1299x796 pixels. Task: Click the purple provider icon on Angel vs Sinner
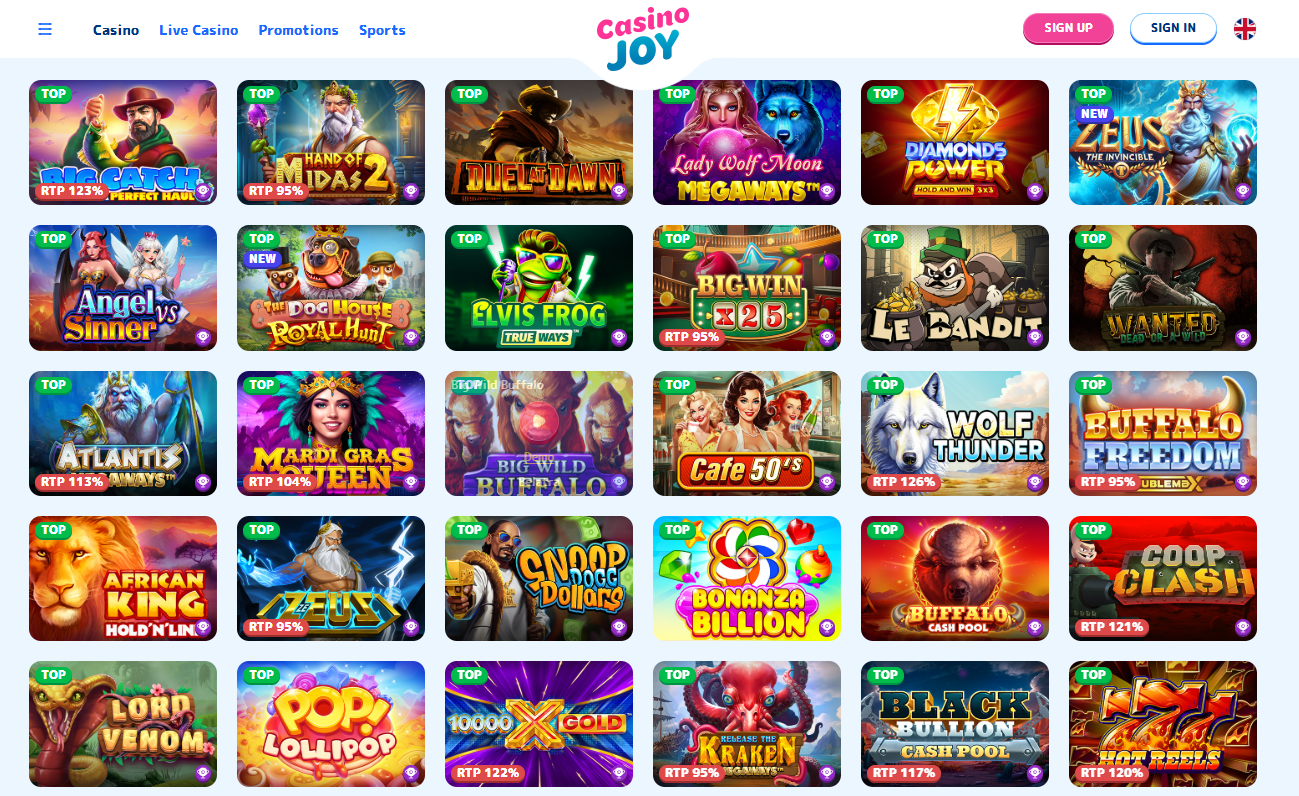(x=203, y=337)
